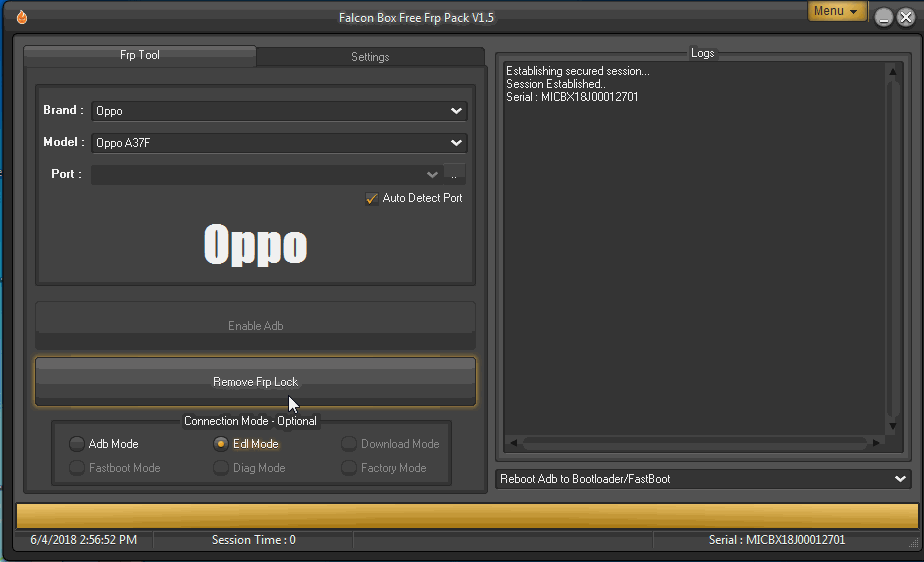The width and height of the screenshot is (924, 562).
Task: Click the logs scroll left arrow
Action: tap(513, 442)
